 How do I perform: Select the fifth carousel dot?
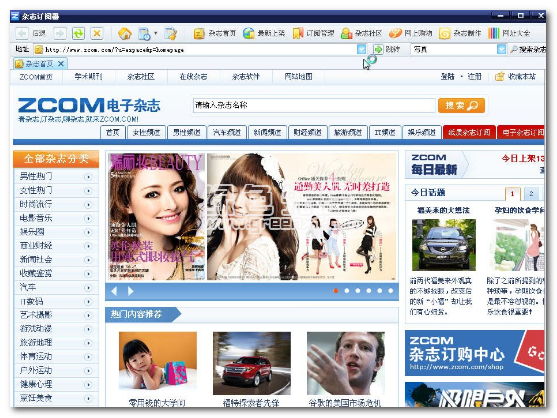pyautogui.click(x=380, y=291)
